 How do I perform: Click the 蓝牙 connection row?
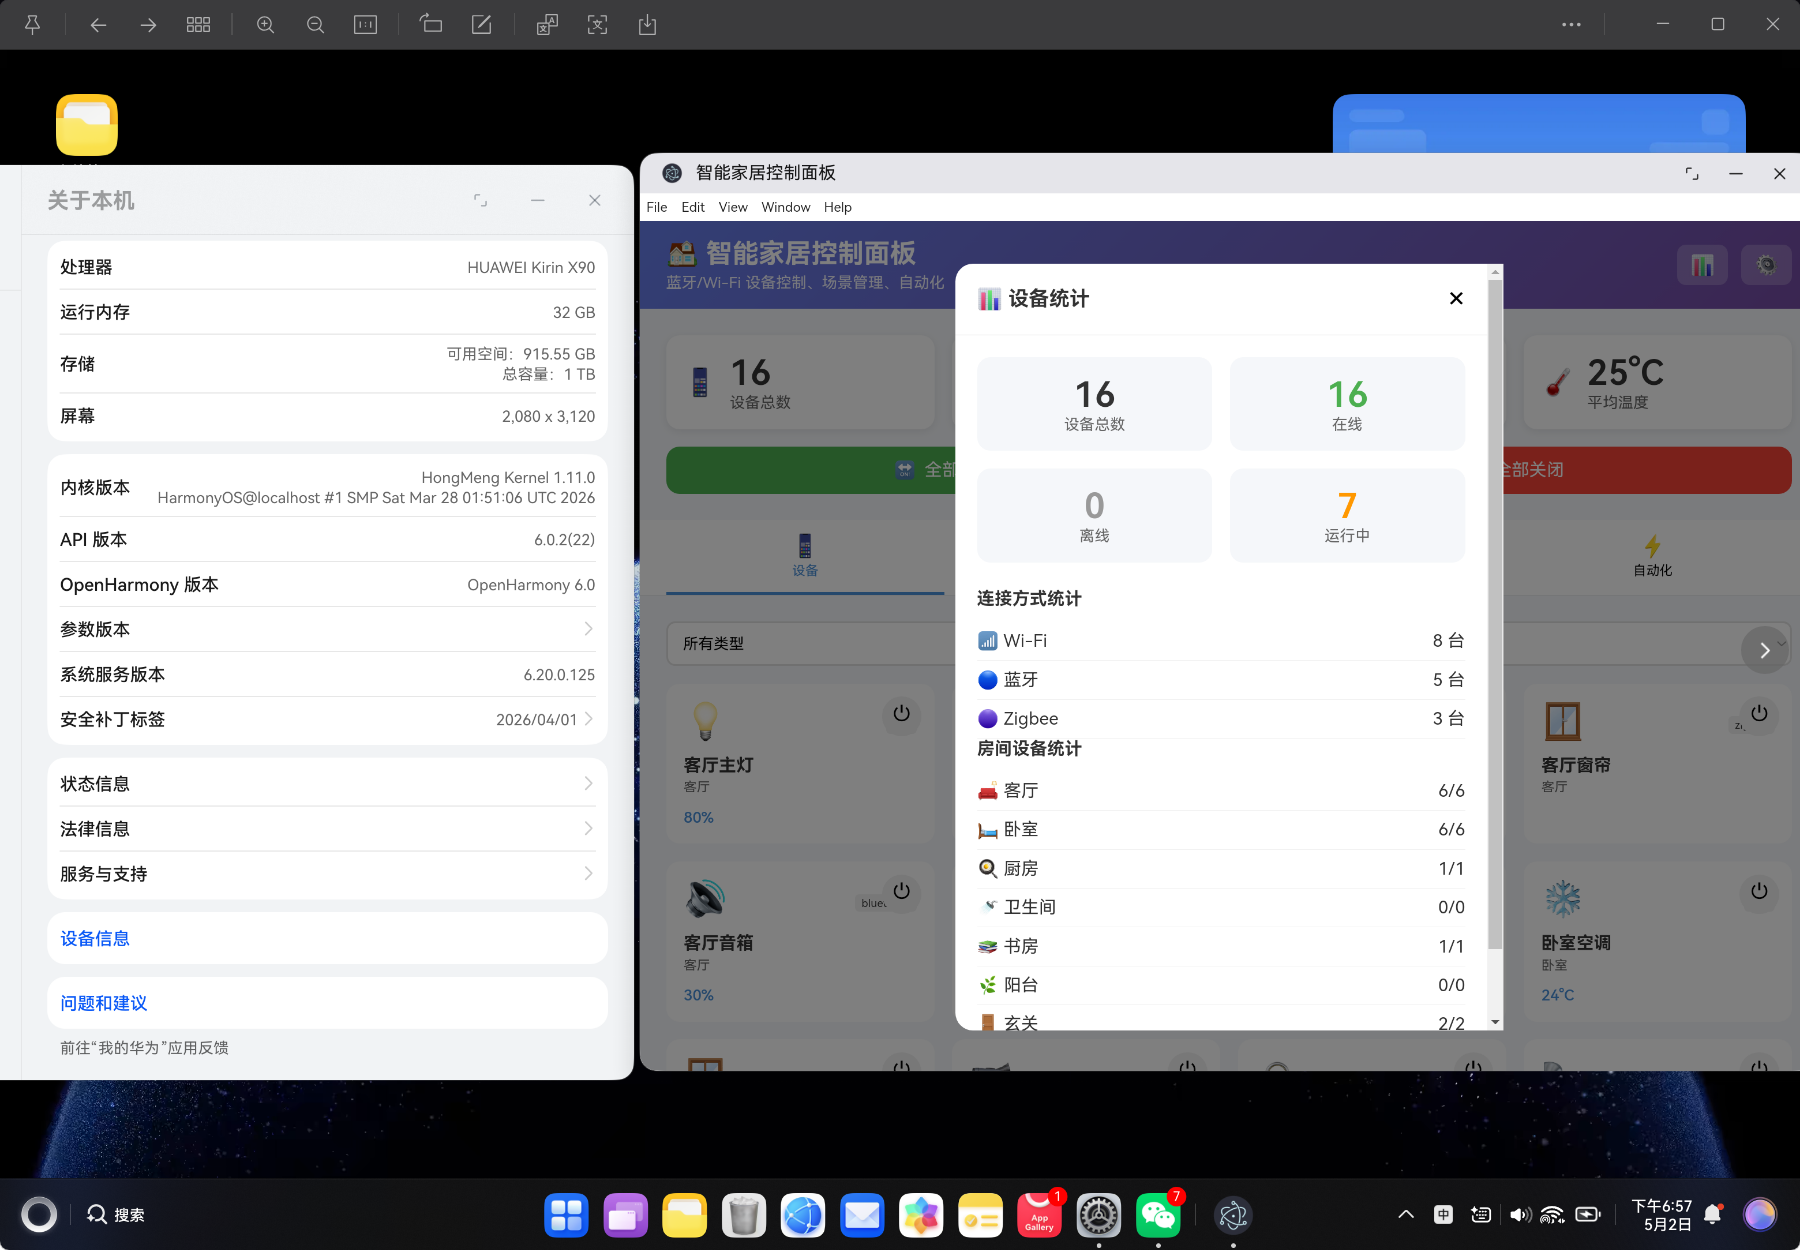pyautogui.click(x=1221, y=680)
